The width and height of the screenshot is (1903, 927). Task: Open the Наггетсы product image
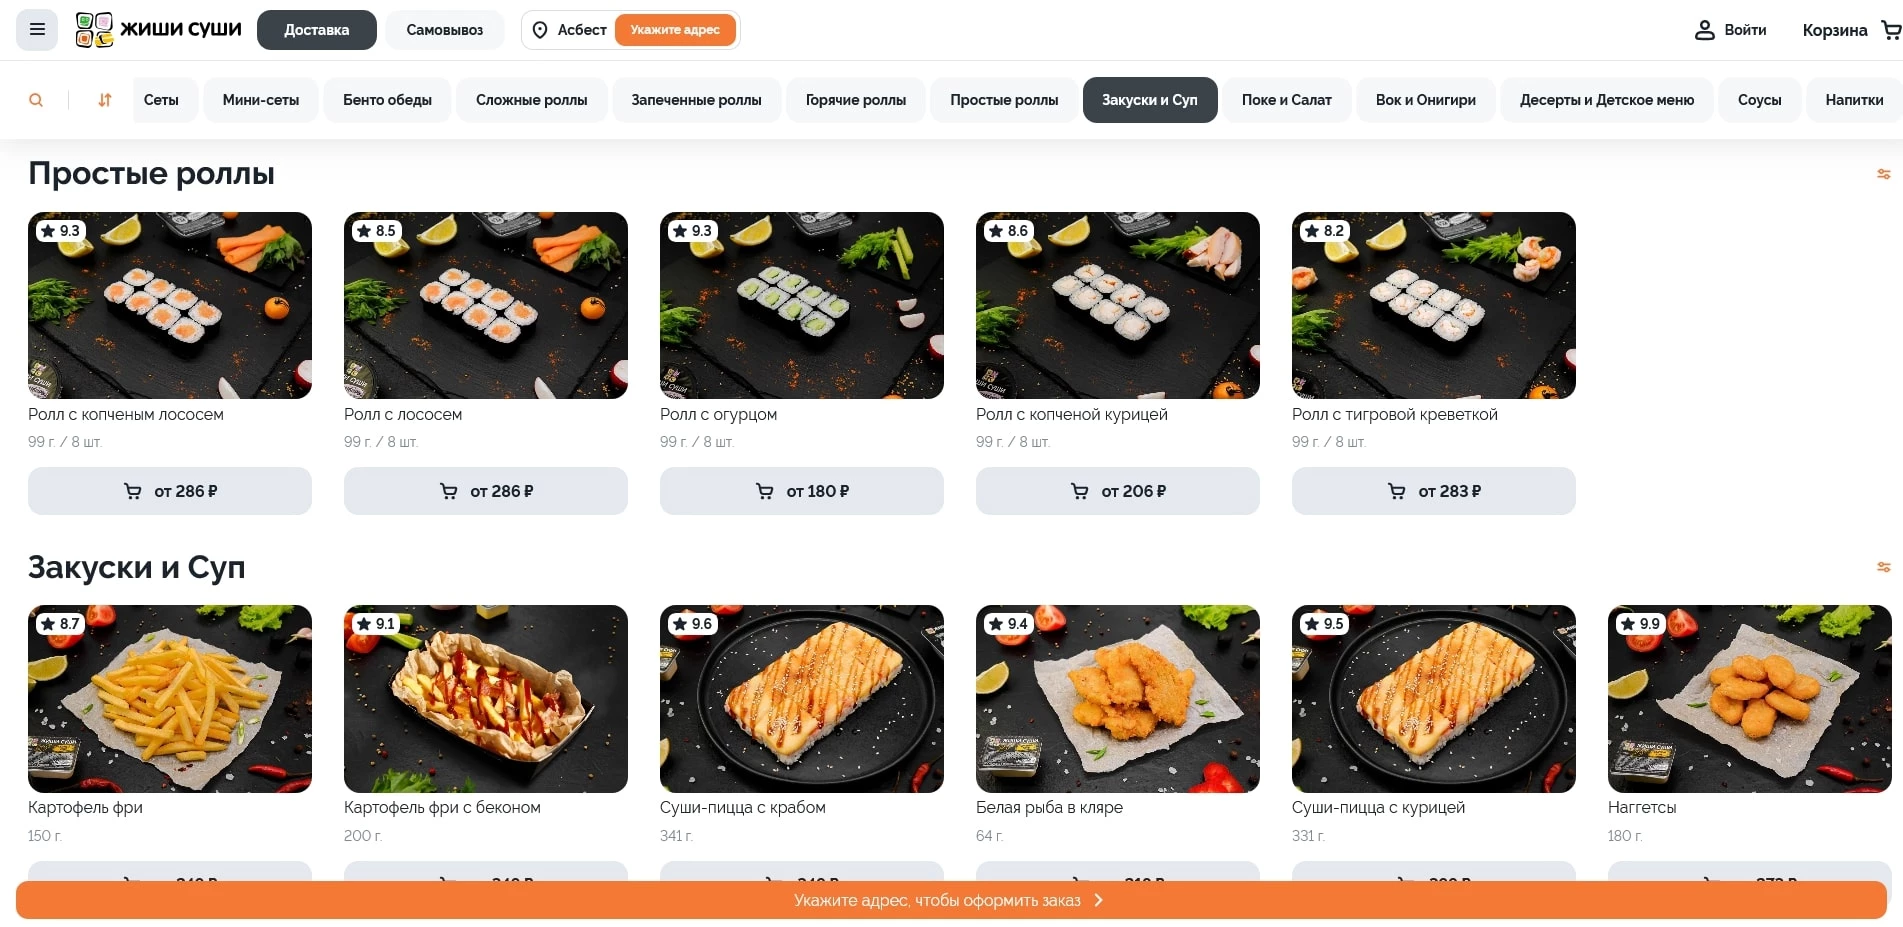[1750, 699]
